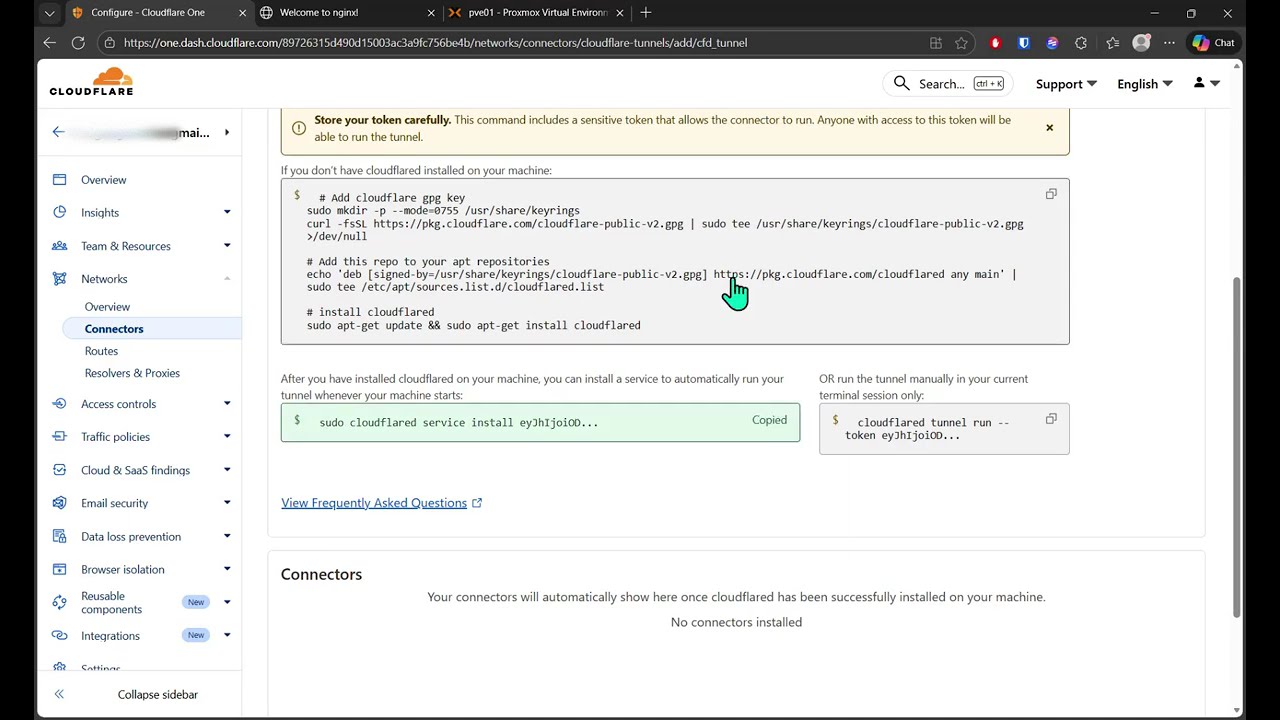
Task: Open the browser extensions puzzle icon
Action: tap(1081, 43)
